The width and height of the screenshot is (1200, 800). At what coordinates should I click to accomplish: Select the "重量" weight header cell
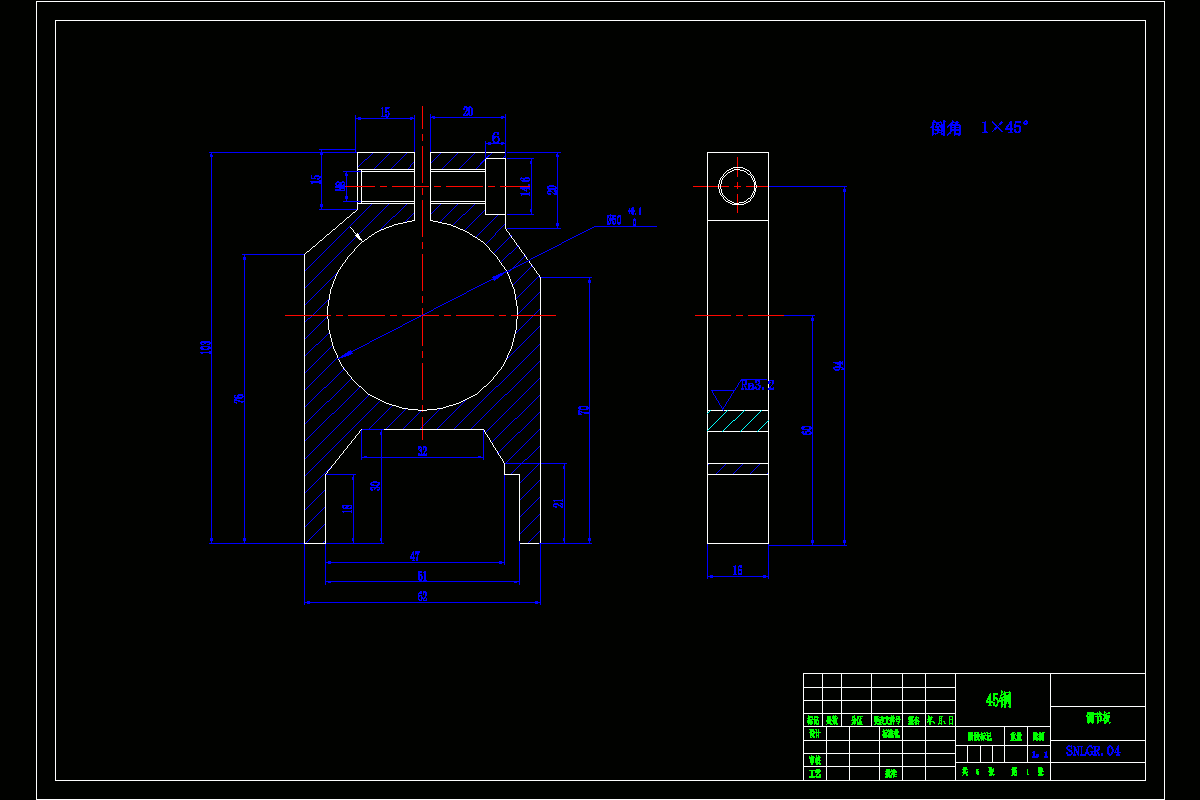pyautogui.click(x=1016, y=736)
